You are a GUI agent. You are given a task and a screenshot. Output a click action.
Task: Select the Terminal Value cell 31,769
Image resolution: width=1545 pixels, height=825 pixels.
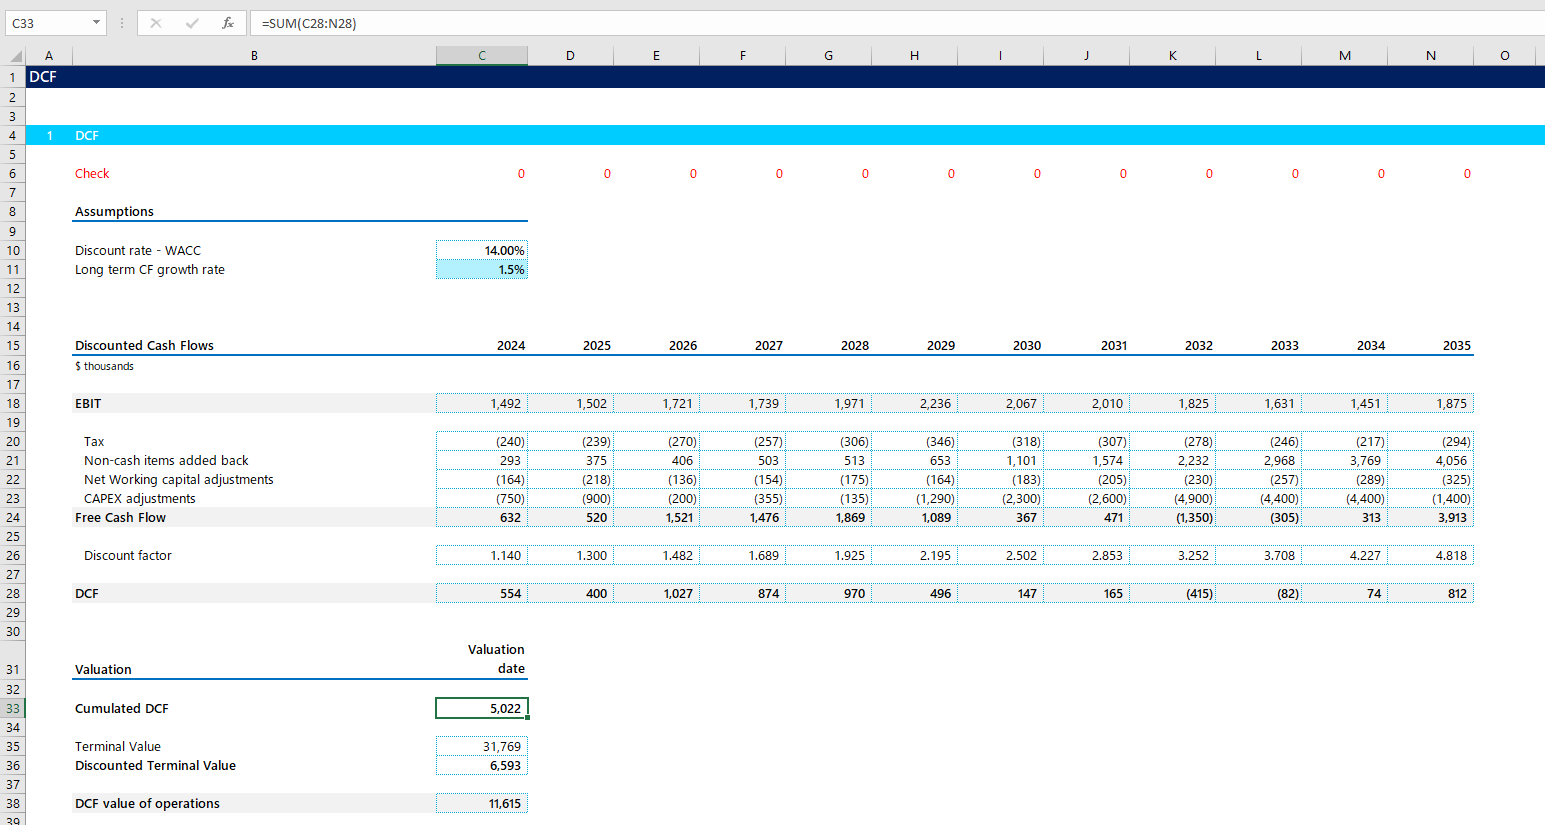(482, 747)
